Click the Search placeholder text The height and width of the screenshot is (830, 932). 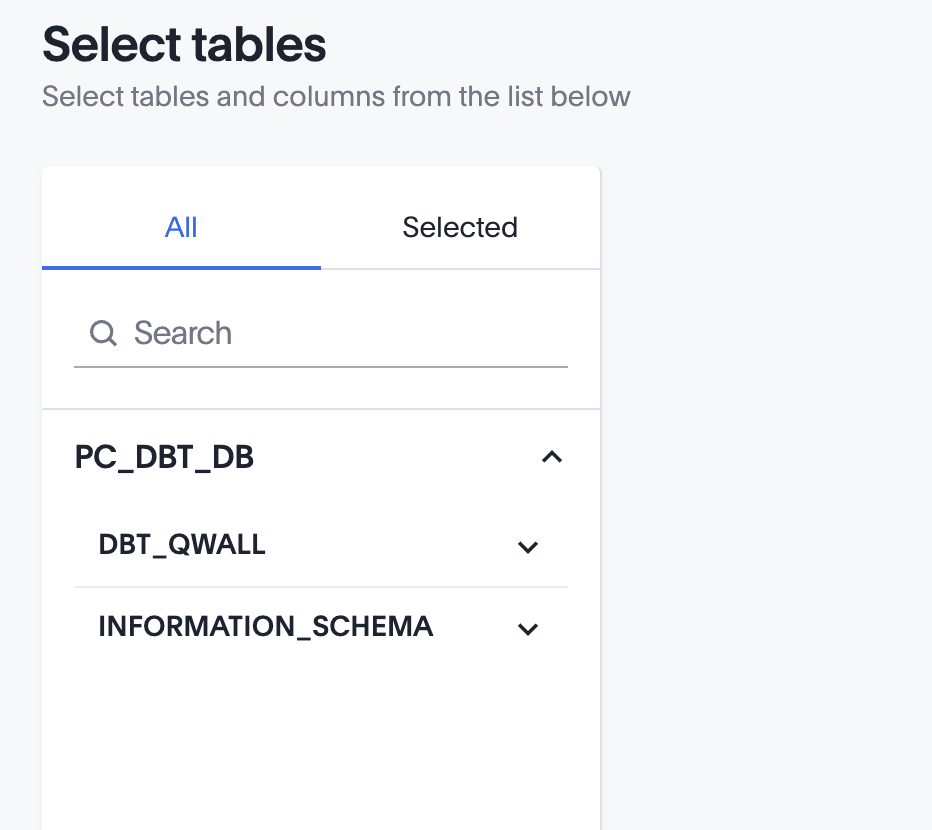[183, 333]
